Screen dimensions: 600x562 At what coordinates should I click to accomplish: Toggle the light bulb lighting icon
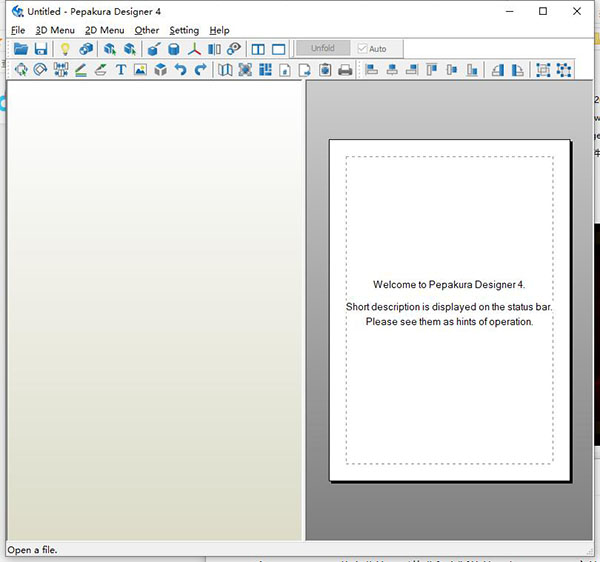click(x=66, y=49)
